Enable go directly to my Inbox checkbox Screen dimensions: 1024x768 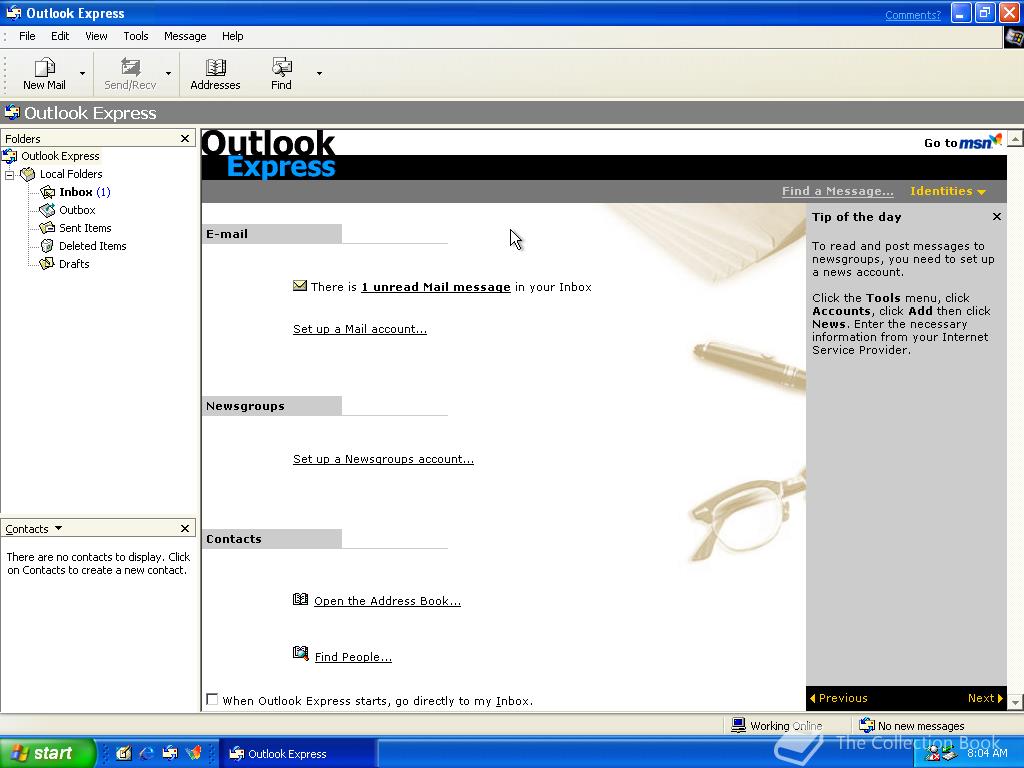[x=212, y=699]
